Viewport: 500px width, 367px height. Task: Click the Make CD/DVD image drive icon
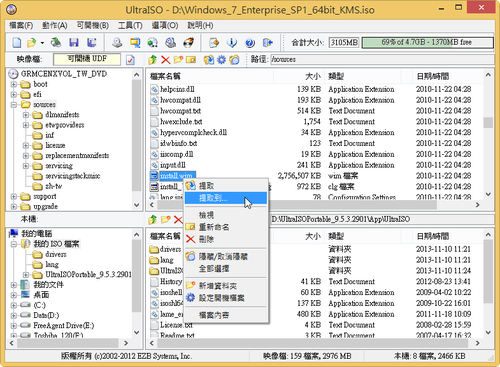[117, 42]
